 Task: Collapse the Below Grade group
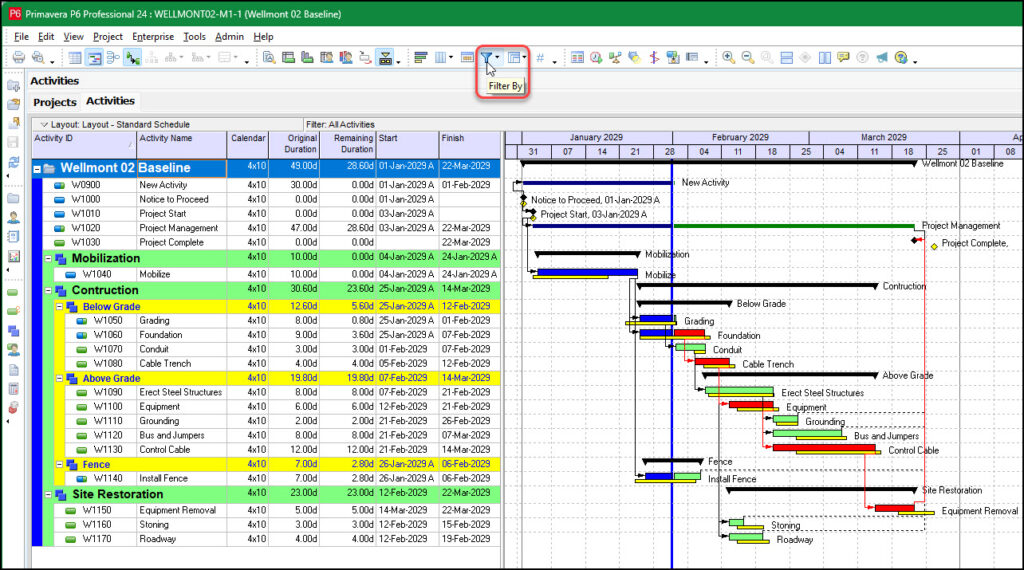59,306
